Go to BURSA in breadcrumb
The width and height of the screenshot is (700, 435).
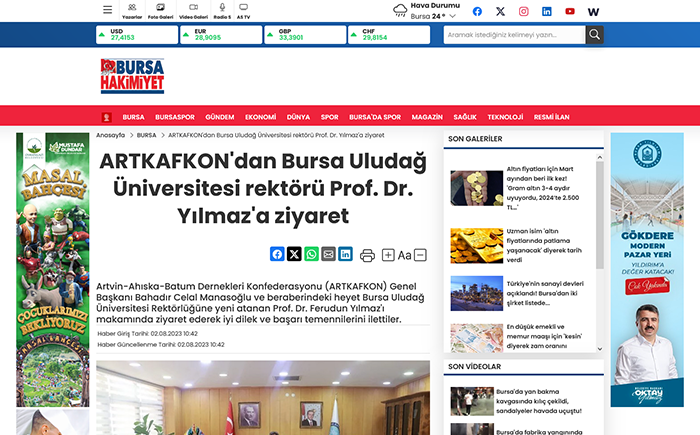(146, 135)
